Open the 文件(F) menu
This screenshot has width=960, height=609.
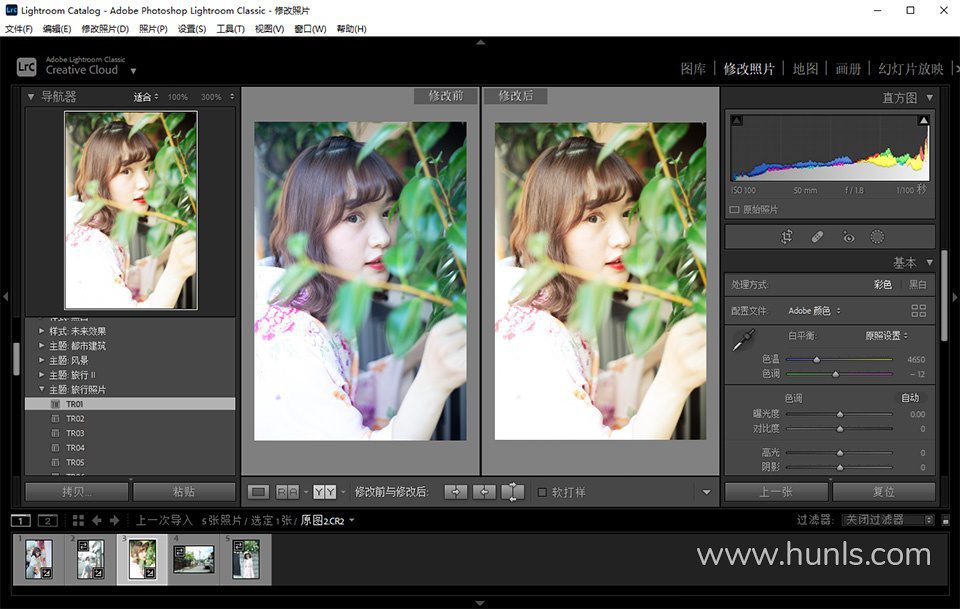point(18,29)
